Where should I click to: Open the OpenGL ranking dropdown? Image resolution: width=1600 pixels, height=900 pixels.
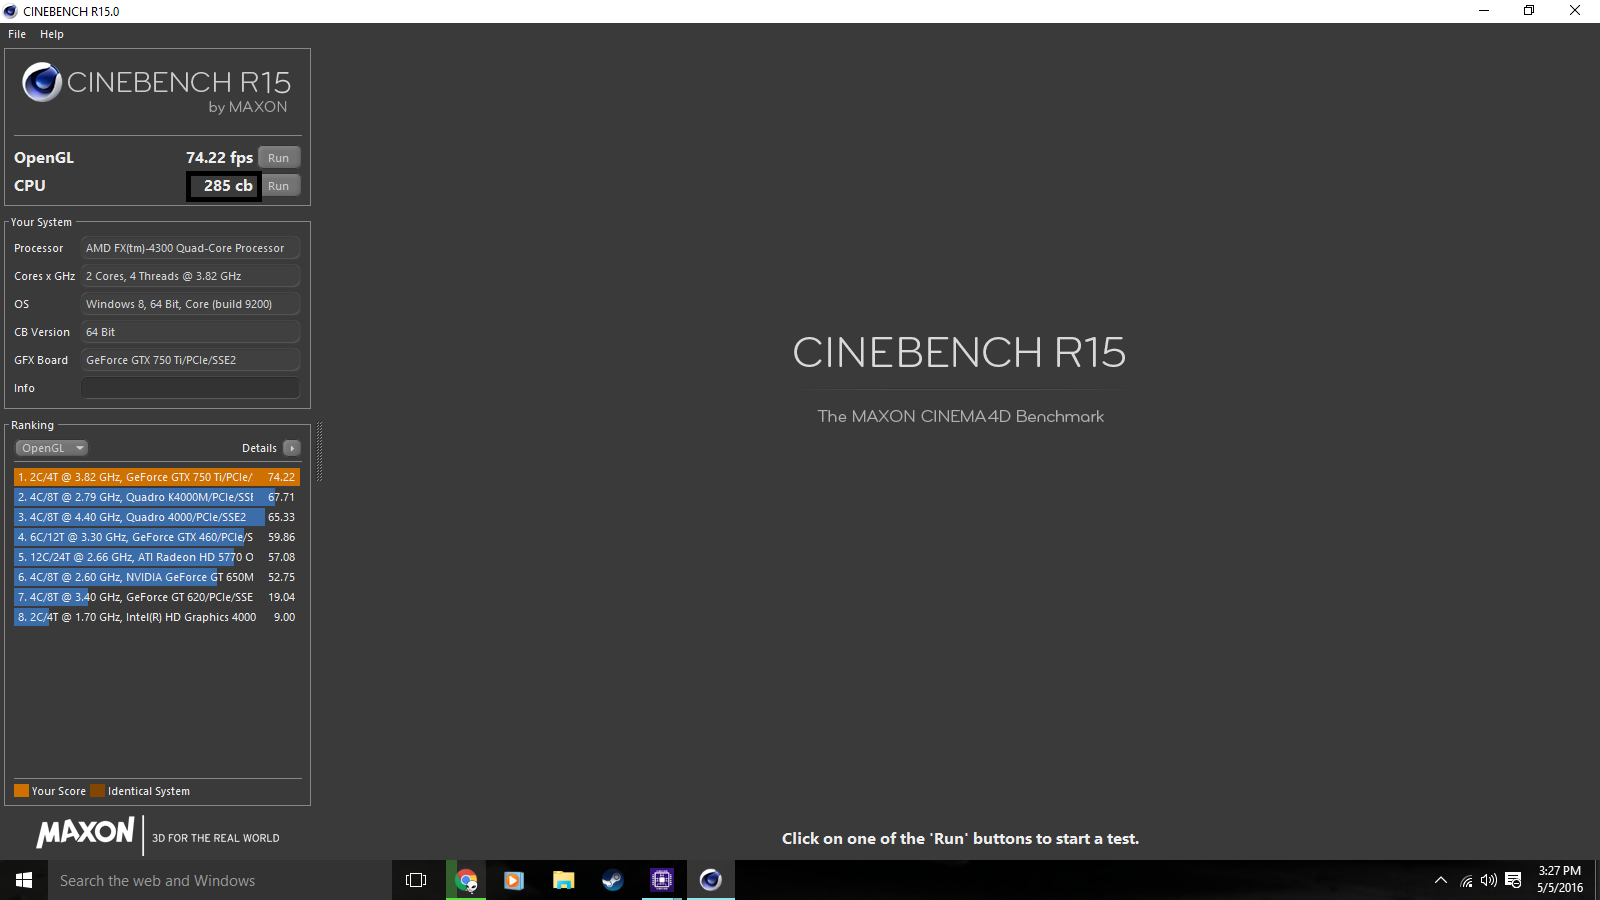point(52,448)
